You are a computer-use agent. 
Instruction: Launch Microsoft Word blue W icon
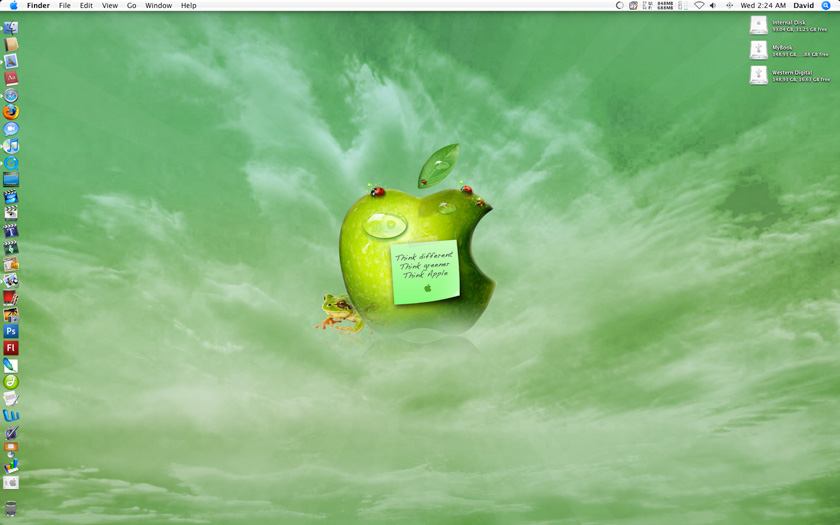click(11, 416)
